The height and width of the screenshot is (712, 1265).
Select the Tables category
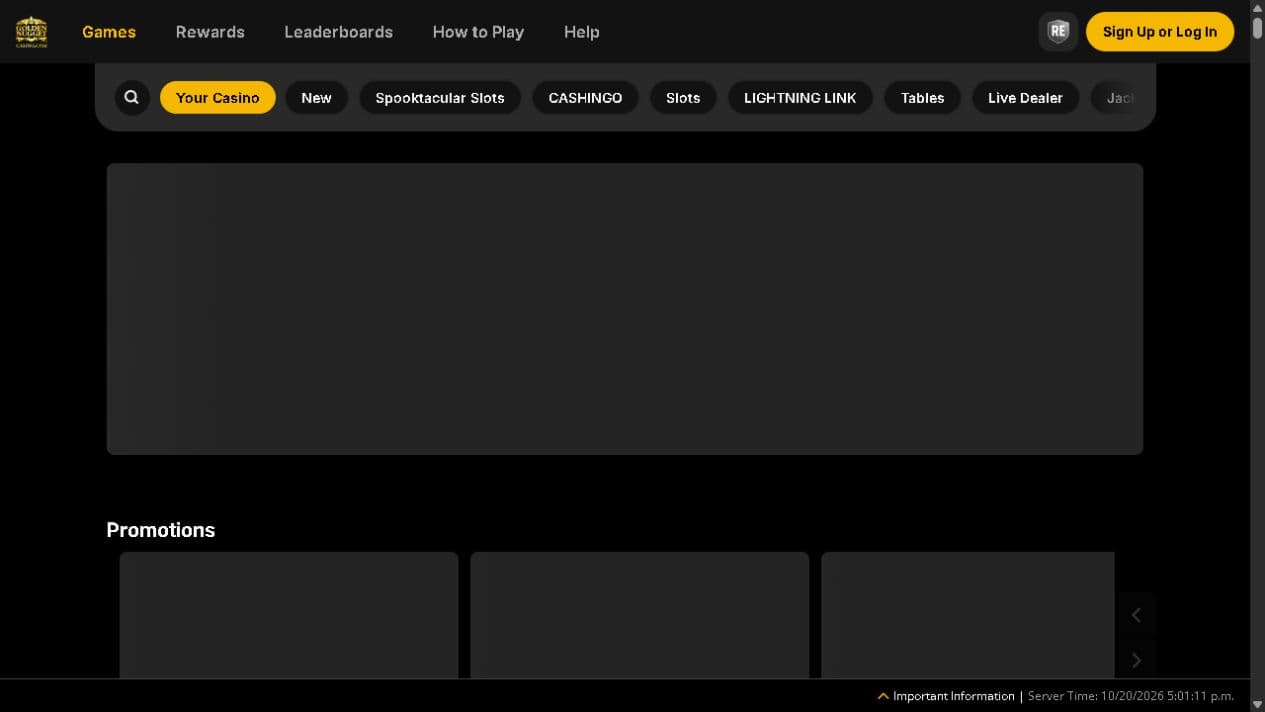coord(922,98)
